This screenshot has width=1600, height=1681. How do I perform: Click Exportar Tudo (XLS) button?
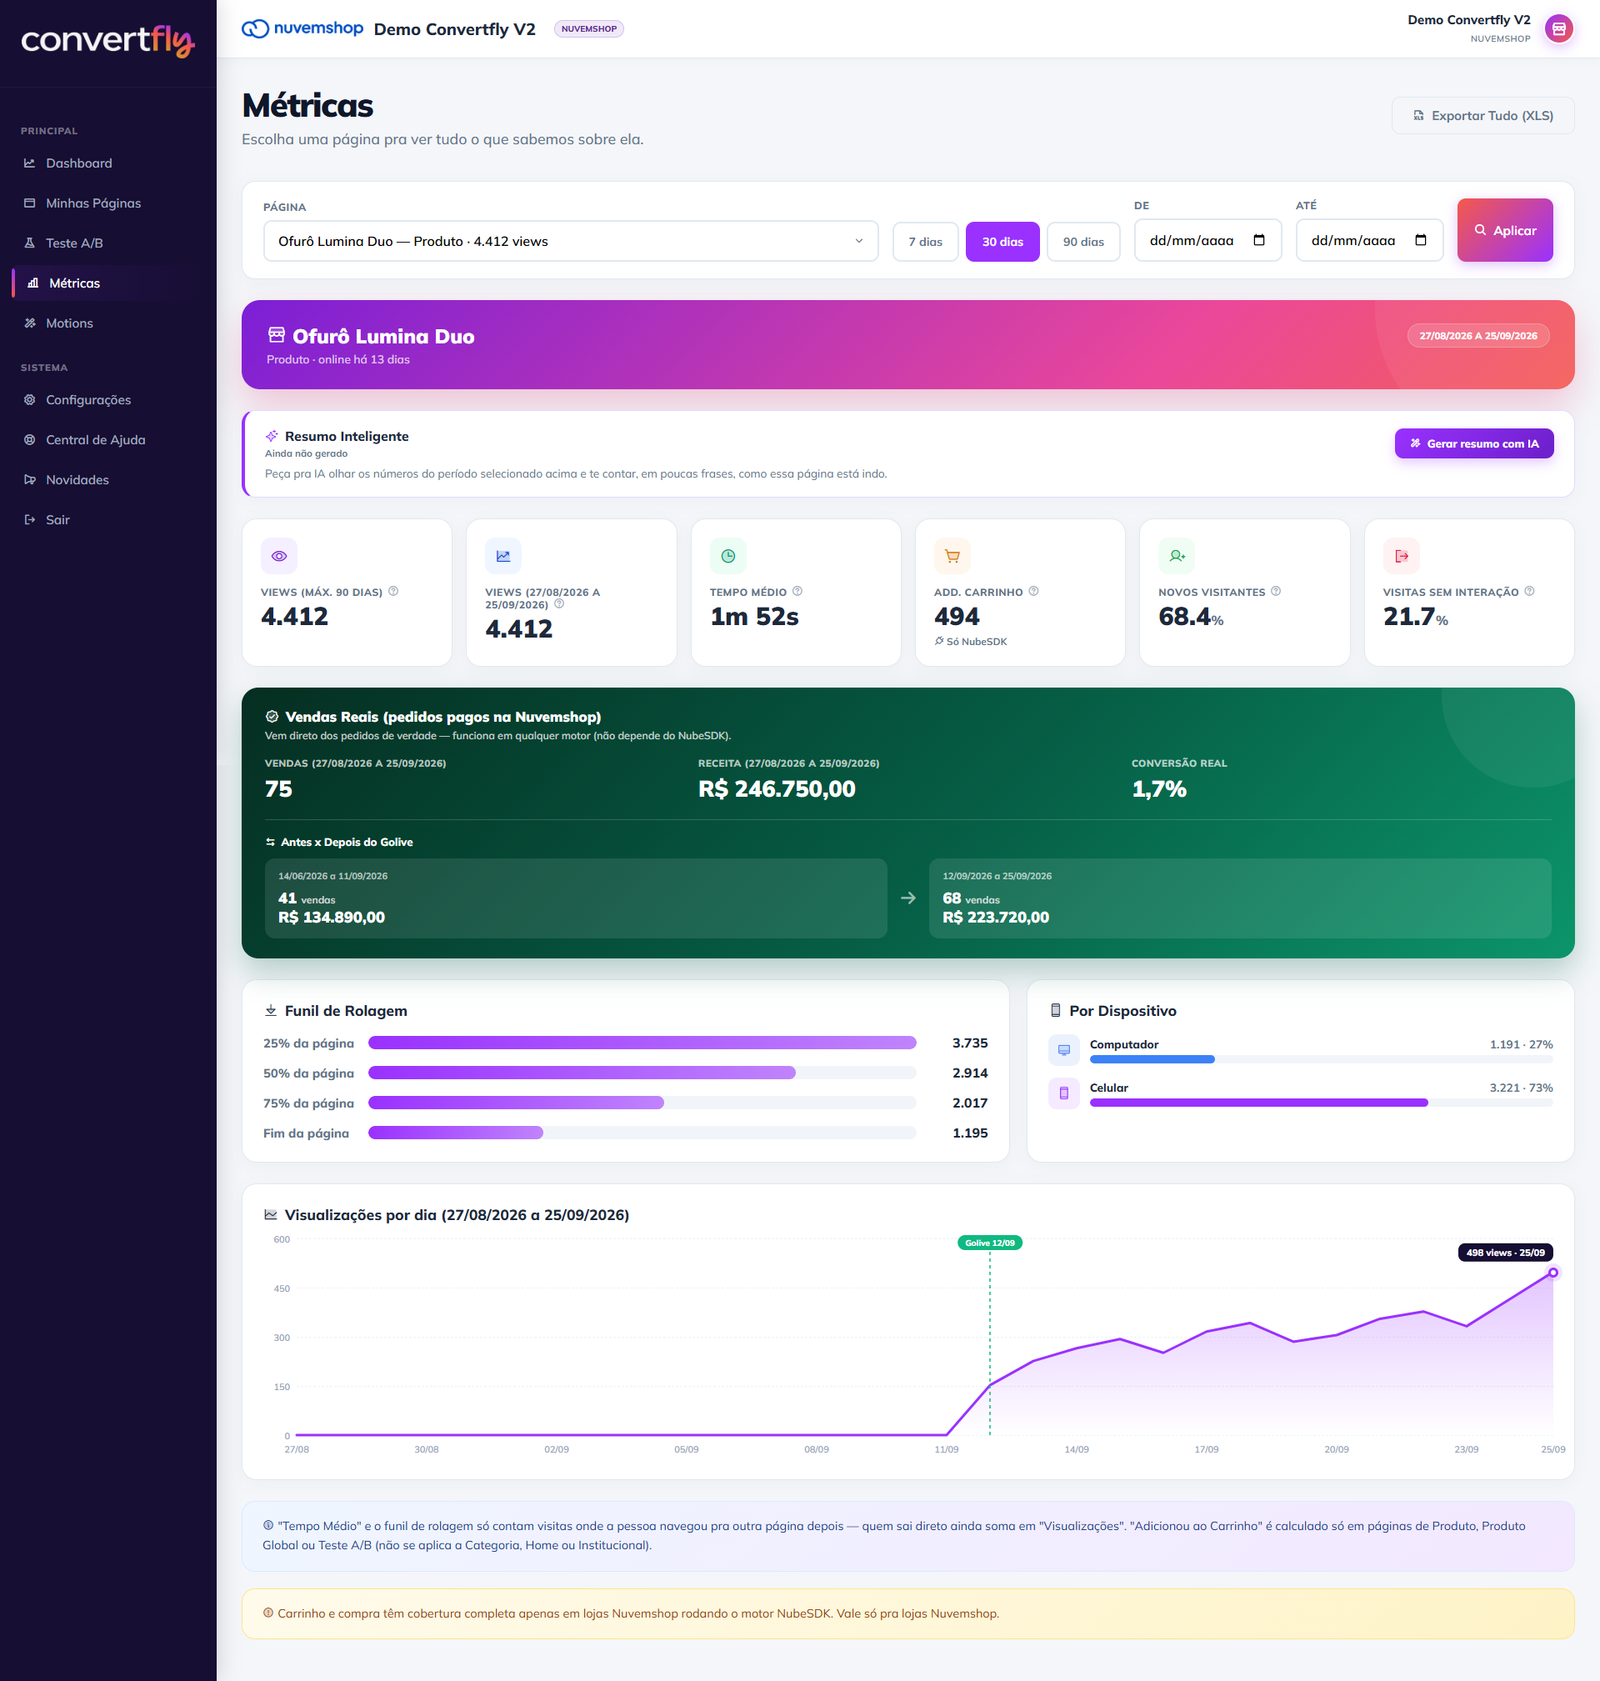[1483, 116]
